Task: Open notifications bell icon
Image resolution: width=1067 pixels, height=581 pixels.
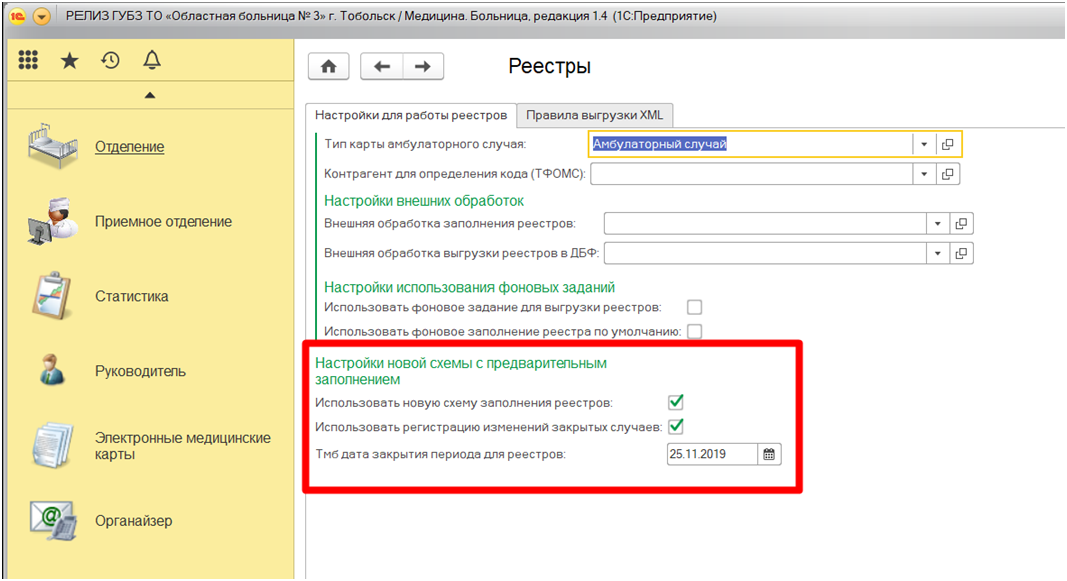Action: (152, 61)
